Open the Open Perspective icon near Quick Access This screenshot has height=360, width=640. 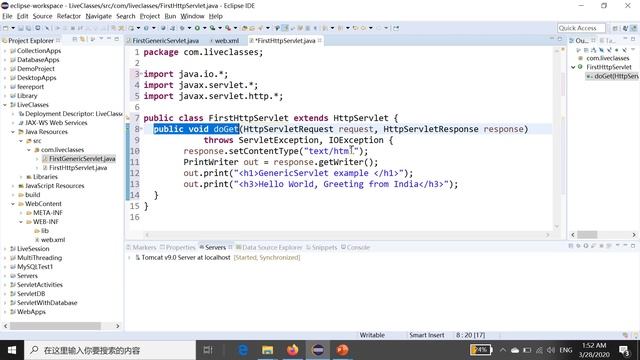tap(615, 28)
